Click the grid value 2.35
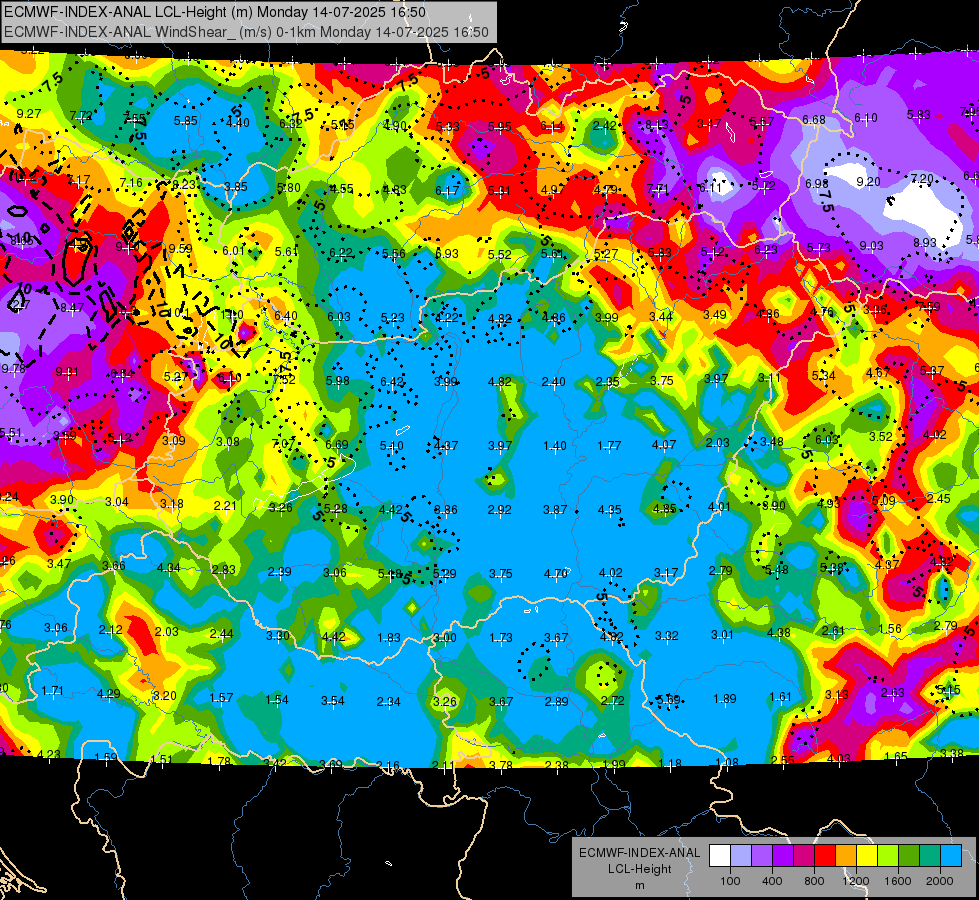Image resolution: width=979 pixels, height=900 pixels. 608,382
